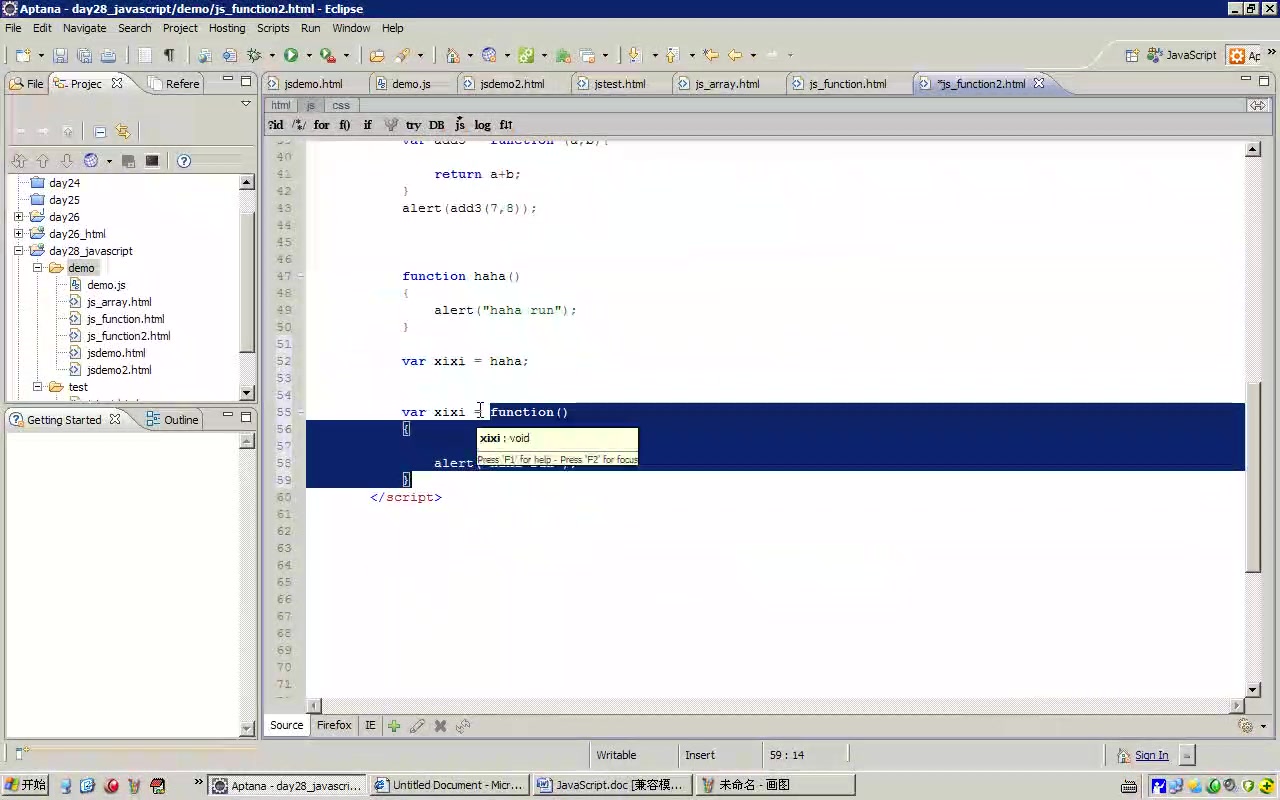Click the help question mark icon in Project panel
This screenshot has height=800, width=1280.
click(184, 161)
